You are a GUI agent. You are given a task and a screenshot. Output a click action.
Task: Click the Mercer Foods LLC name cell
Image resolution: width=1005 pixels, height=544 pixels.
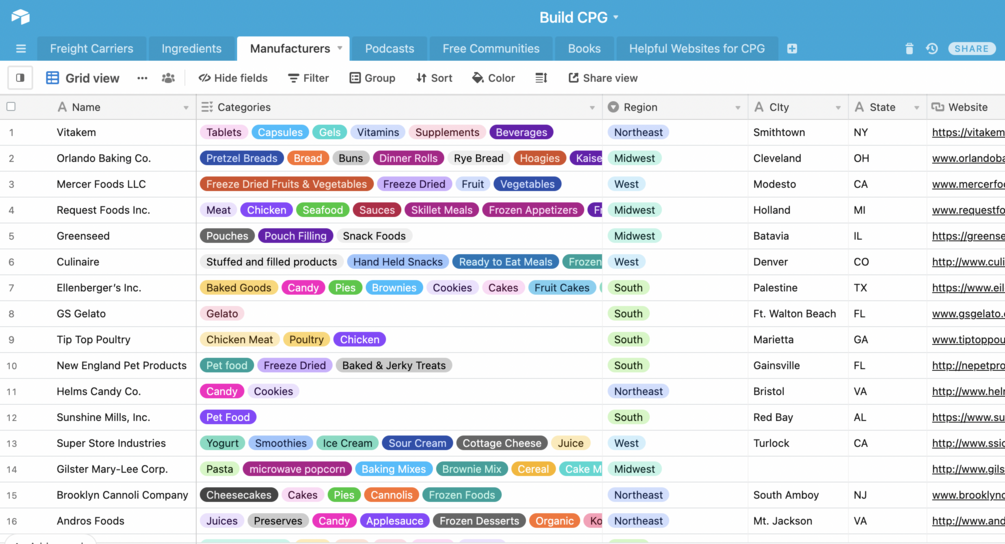pos(101,184)
